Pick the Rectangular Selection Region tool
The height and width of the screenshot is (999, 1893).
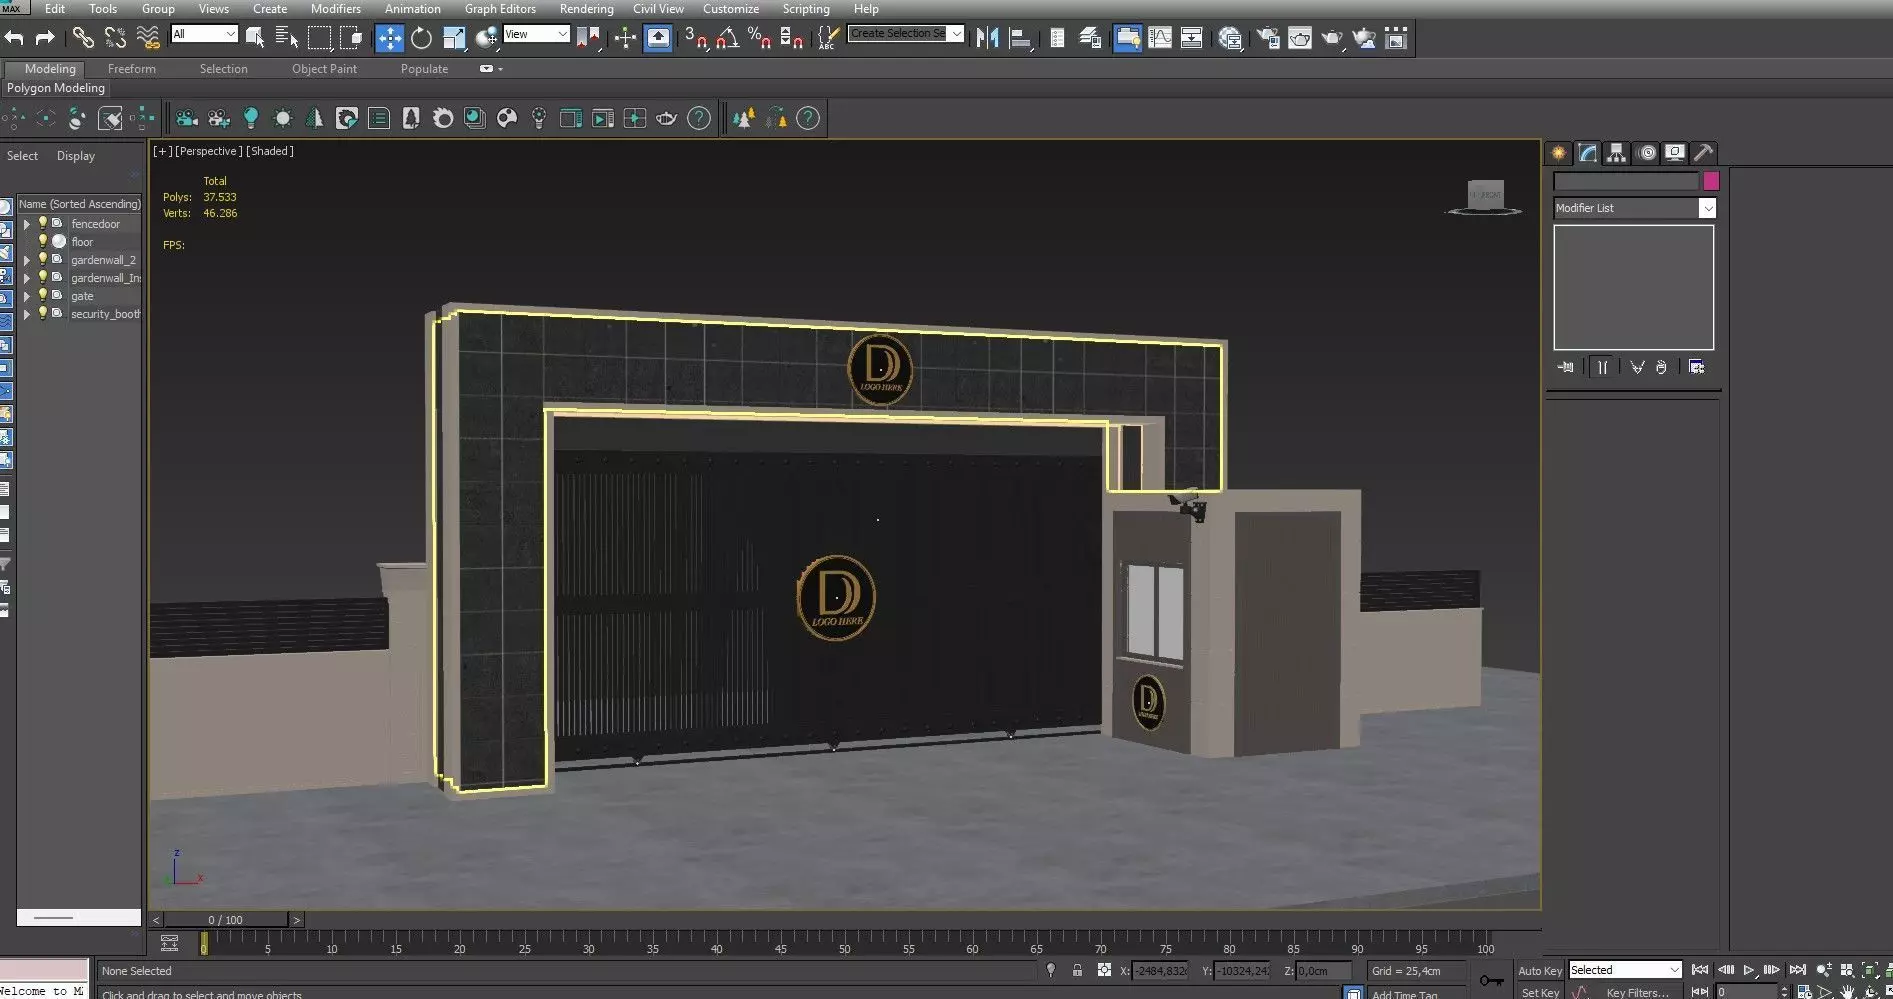tap(319, 38)
